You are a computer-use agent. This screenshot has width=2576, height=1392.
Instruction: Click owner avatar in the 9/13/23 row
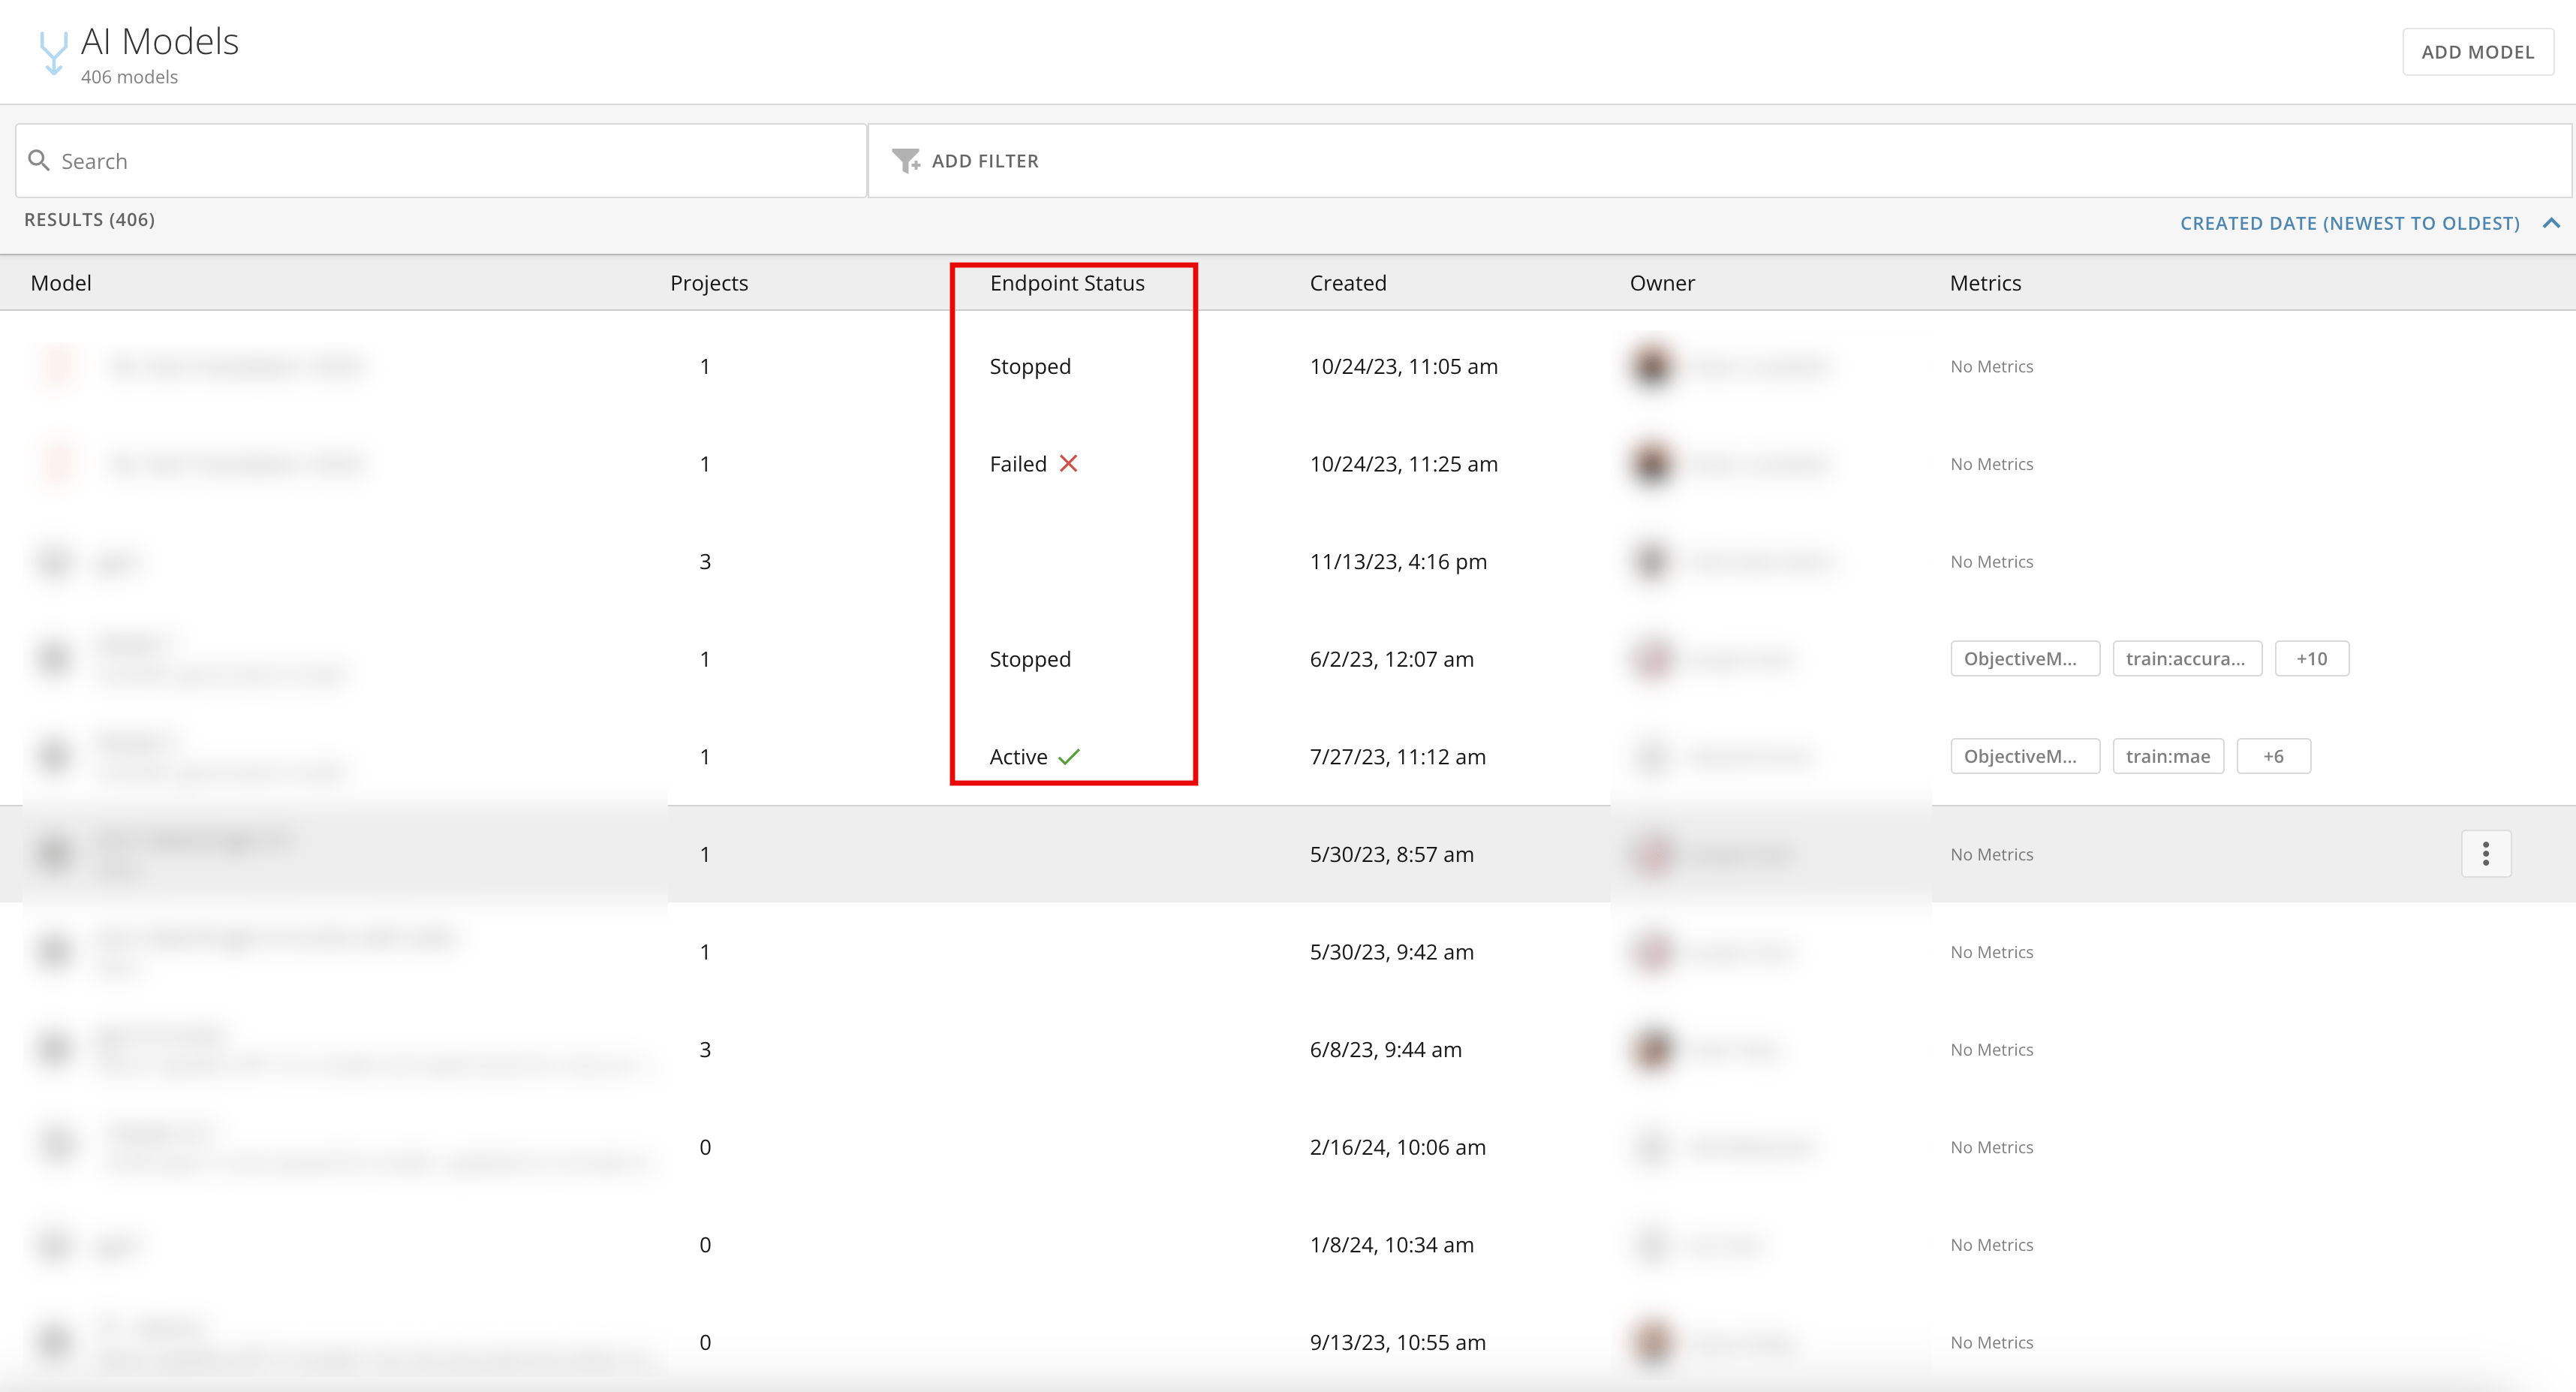coord(1652,1342)
